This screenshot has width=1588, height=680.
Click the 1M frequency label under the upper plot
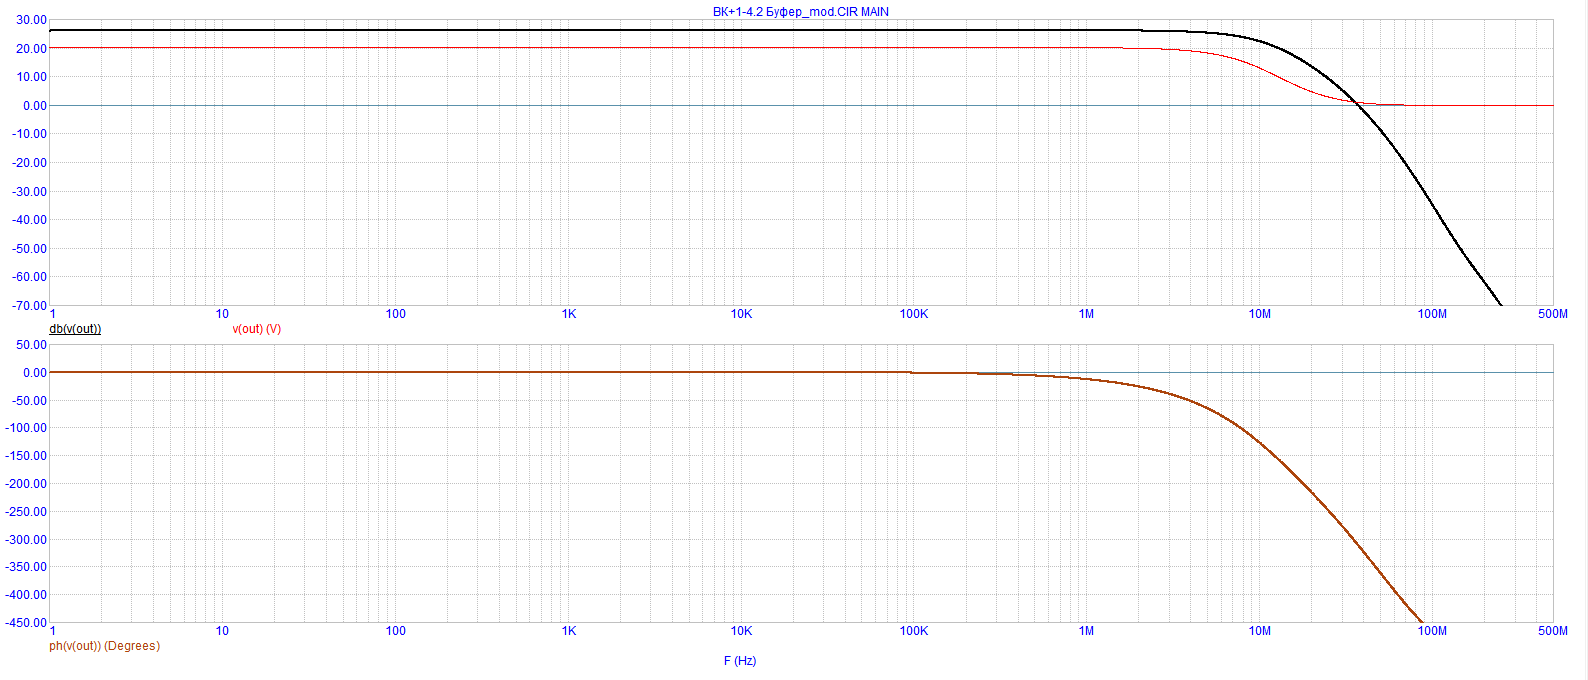tap(1086, 314)
